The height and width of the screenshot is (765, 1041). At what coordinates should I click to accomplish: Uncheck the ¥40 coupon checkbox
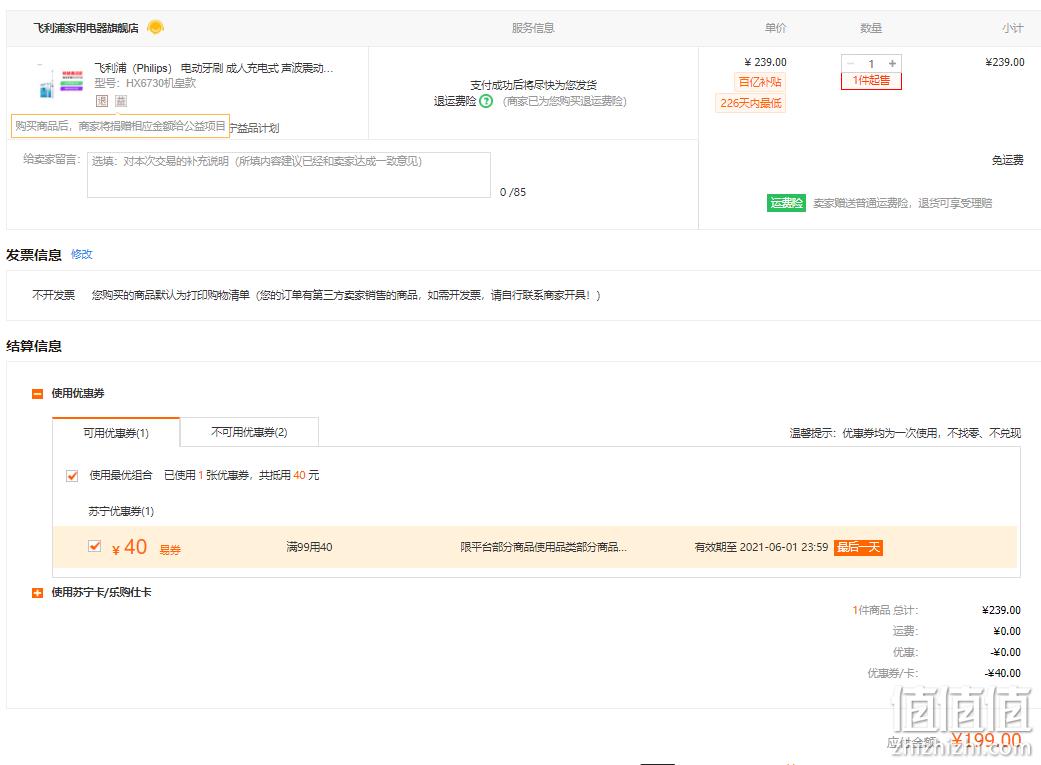94,546
